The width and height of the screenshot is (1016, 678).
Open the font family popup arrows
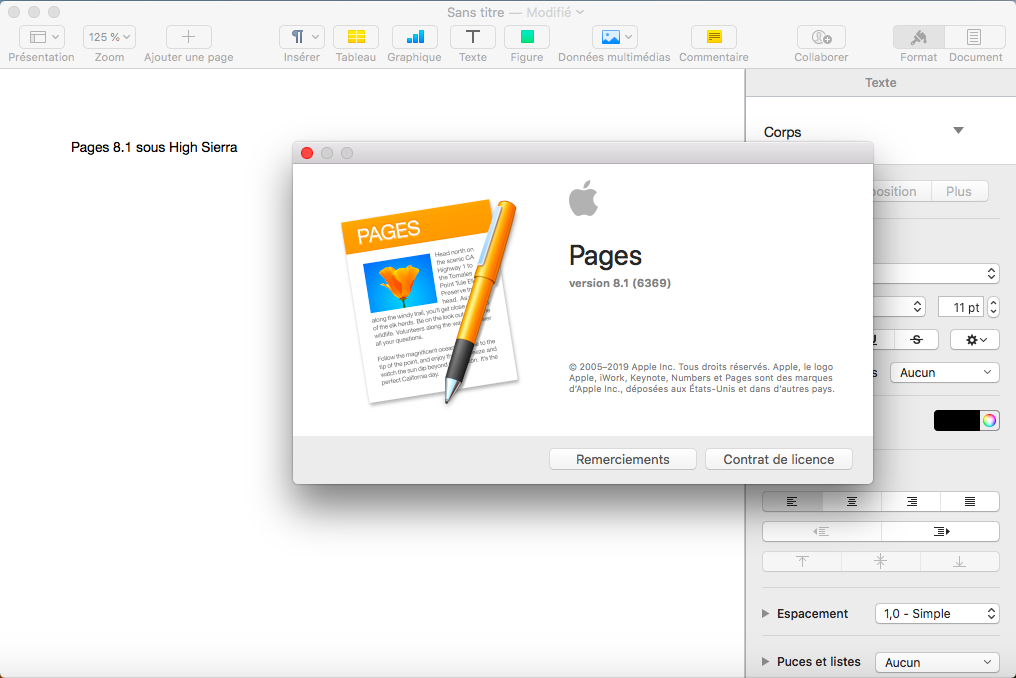coord(991,274)
